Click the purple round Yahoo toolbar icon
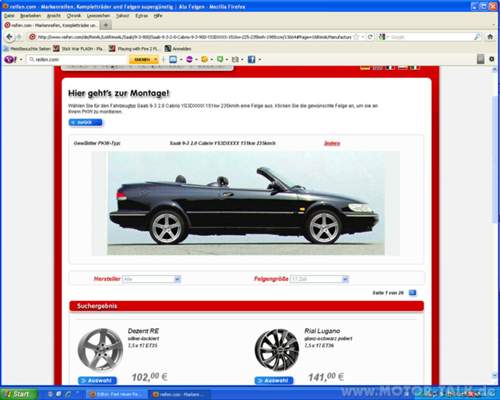This screenshot has height=400, width=500. click(x=189, y=59)
